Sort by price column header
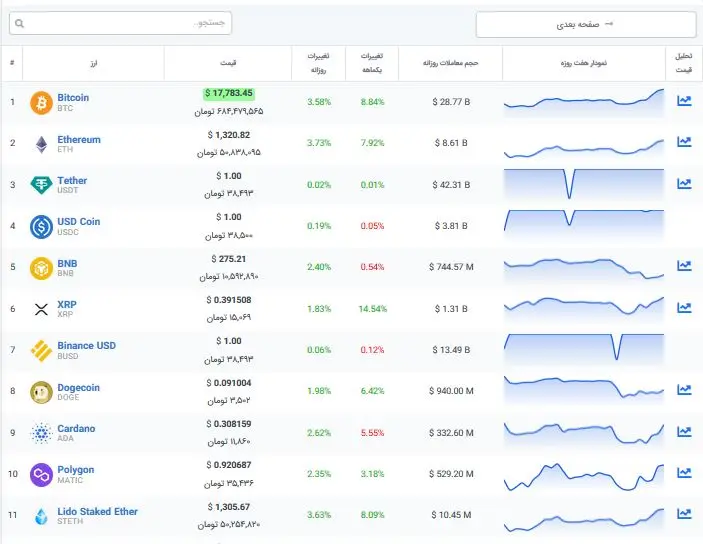This screenshot has height=544, width=703. 228,63
